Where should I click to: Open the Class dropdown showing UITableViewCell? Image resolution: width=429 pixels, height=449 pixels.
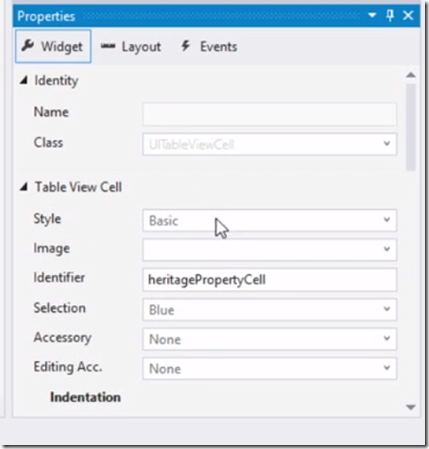point(269,144)
